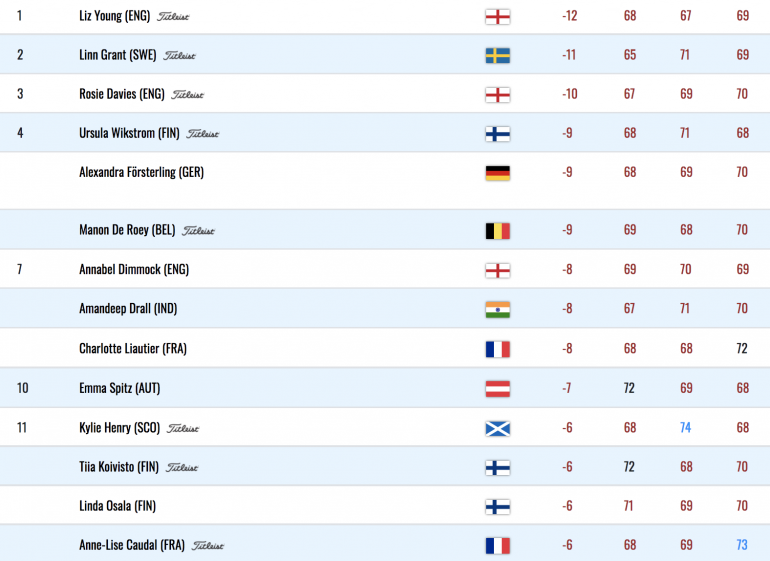The height and width of the screenshot is (561, 770).
Task: Click the Titleist logo beside Anne-Lise Caudal
Action: point(208,545)
